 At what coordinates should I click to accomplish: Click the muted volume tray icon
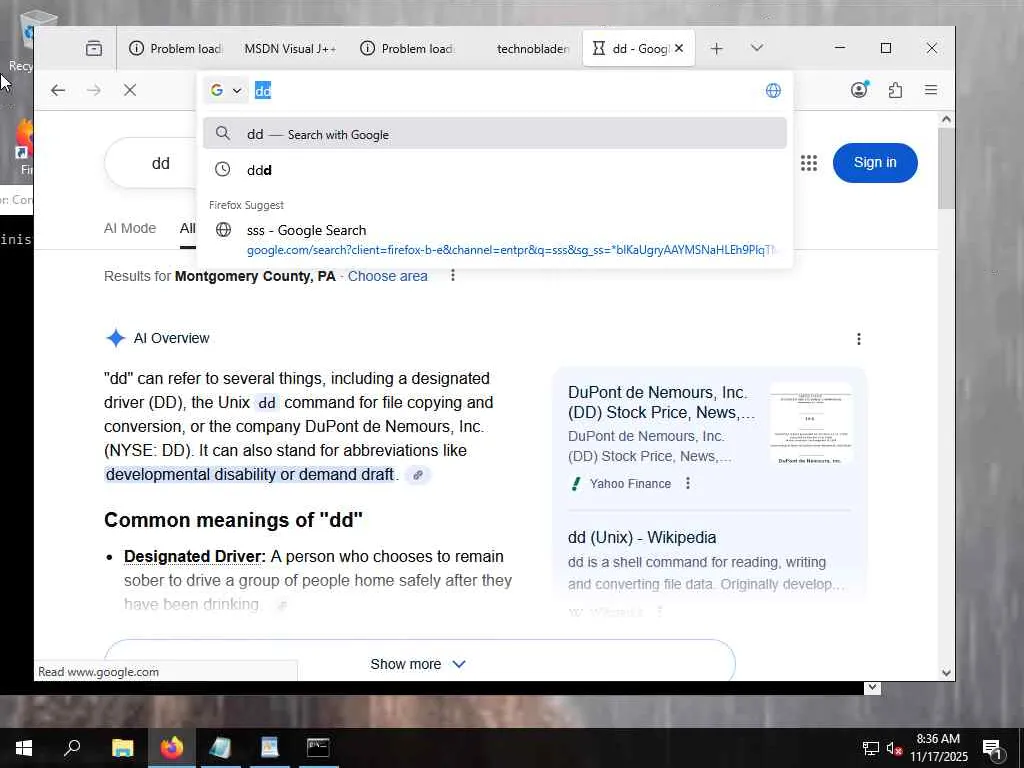[894, 748]
